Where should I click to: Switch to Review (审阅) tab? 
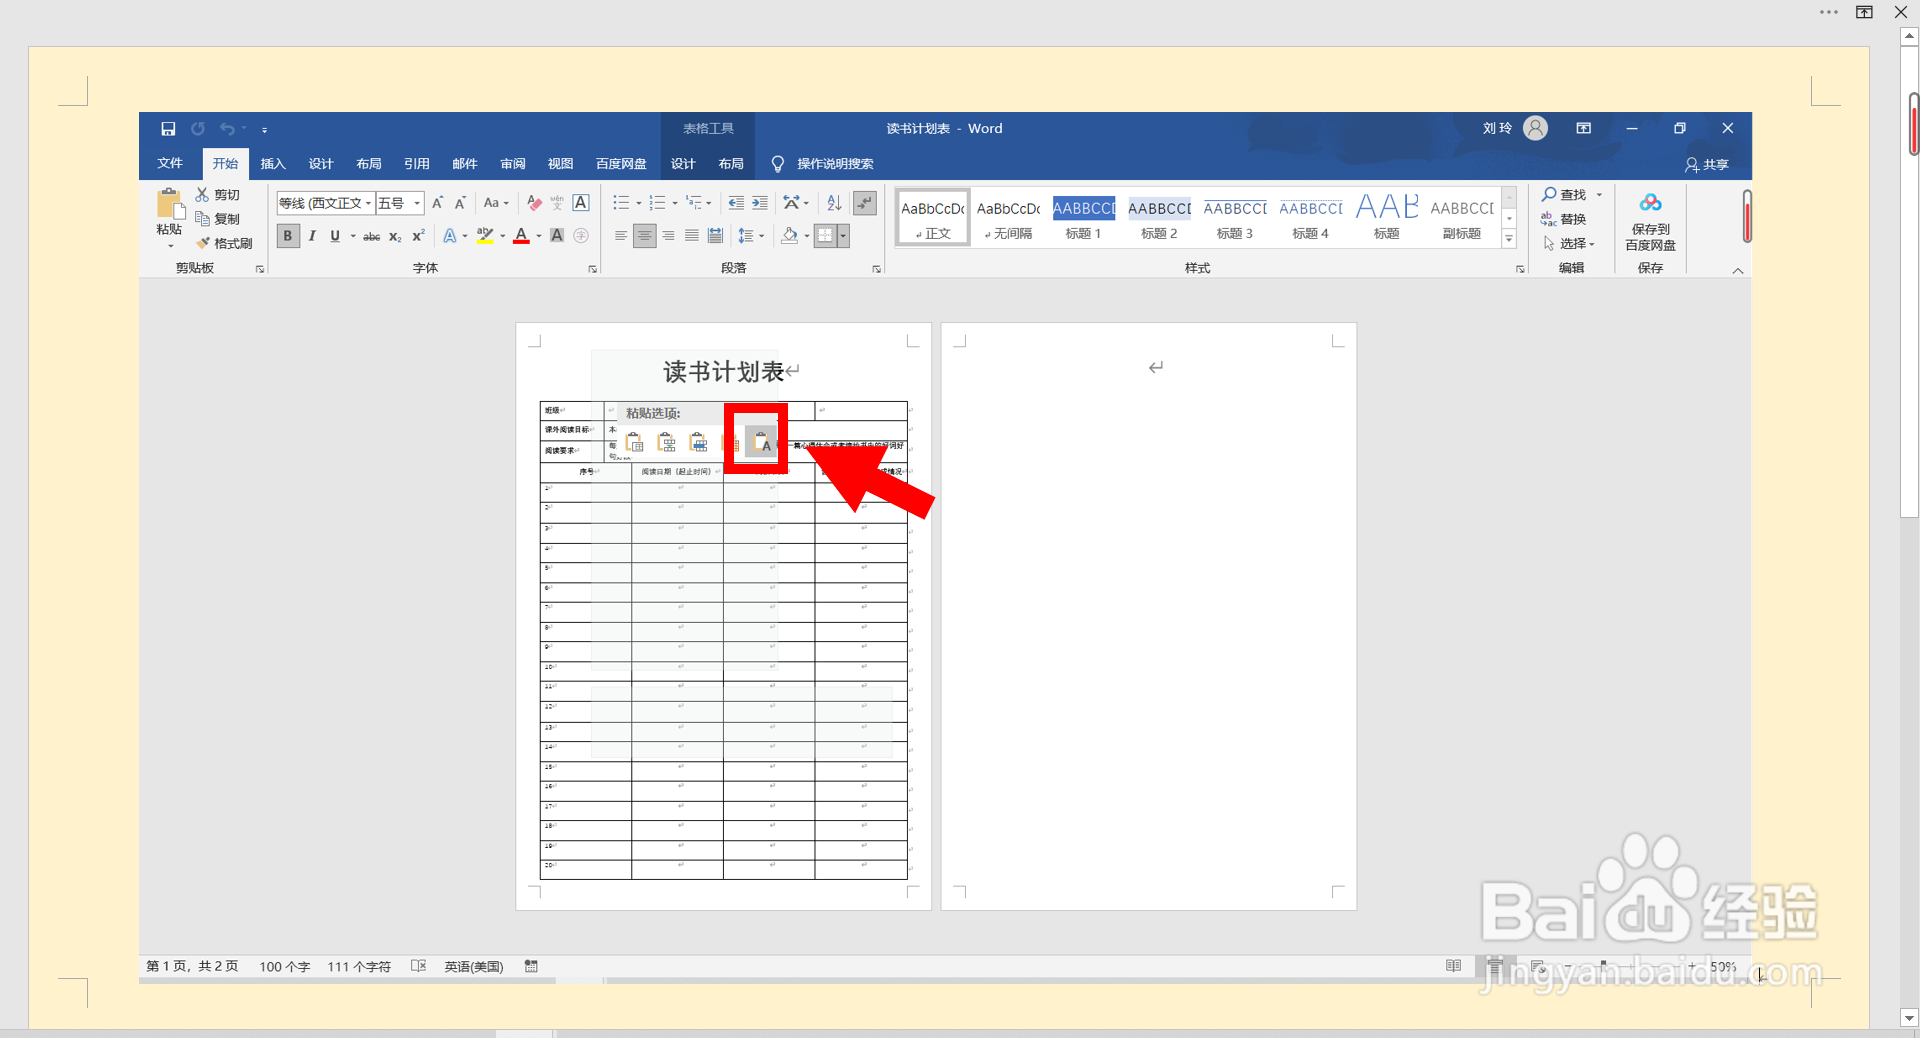click(513, 164)
